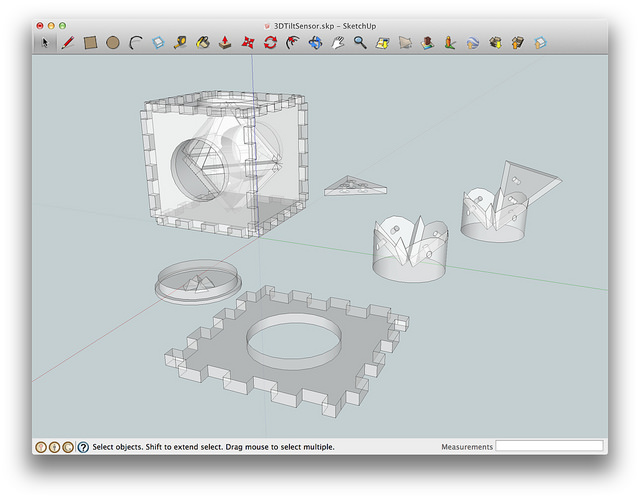Select the flat jigsaw panel with round hole
The width and height of the screenshot is (640, 499).
(x=287, y=351)
